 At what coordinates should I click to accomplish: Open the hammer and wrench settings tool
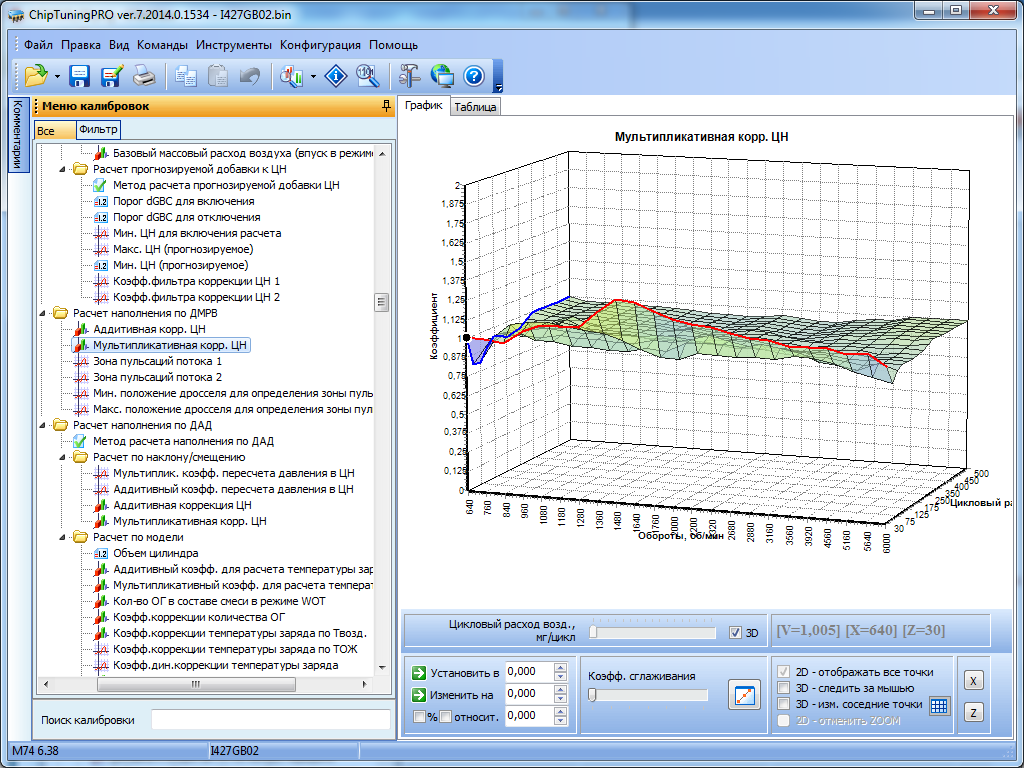point(409,76)
